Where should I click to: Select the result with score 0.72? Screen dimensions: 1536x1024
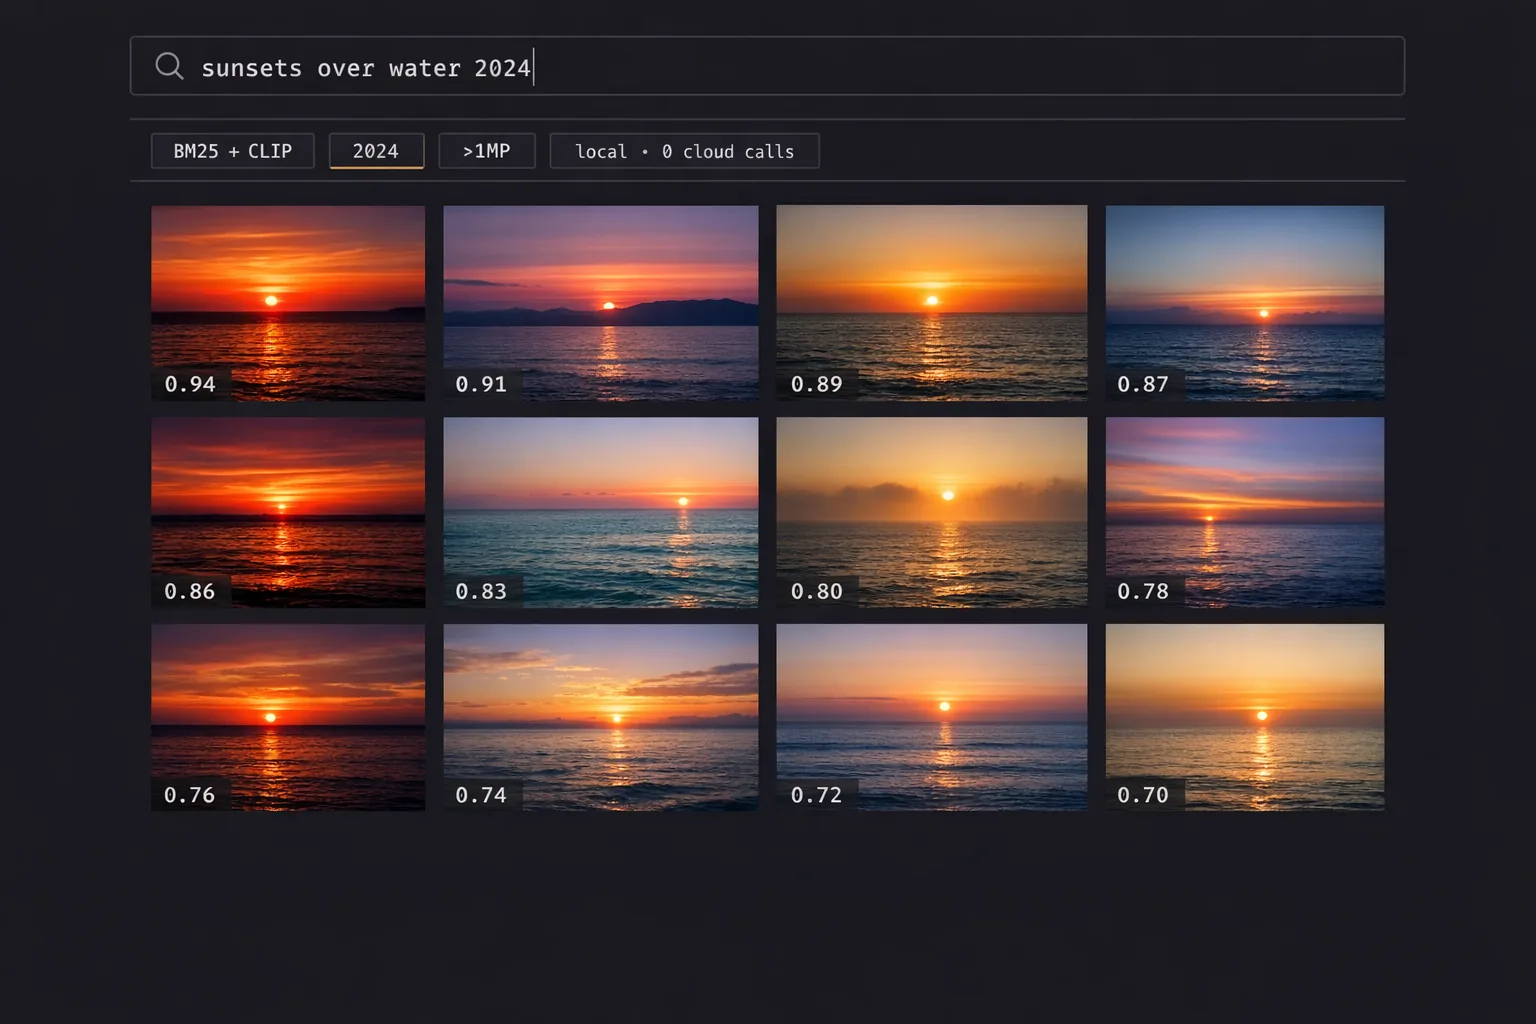[x=932, y=717]
